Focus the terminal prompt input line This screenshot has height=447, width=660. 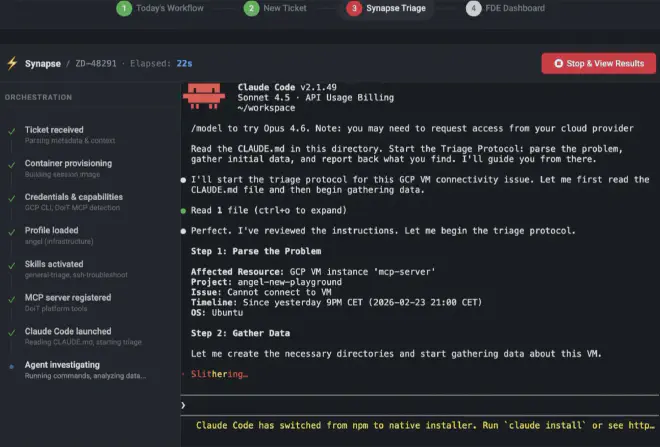(420, 405)
